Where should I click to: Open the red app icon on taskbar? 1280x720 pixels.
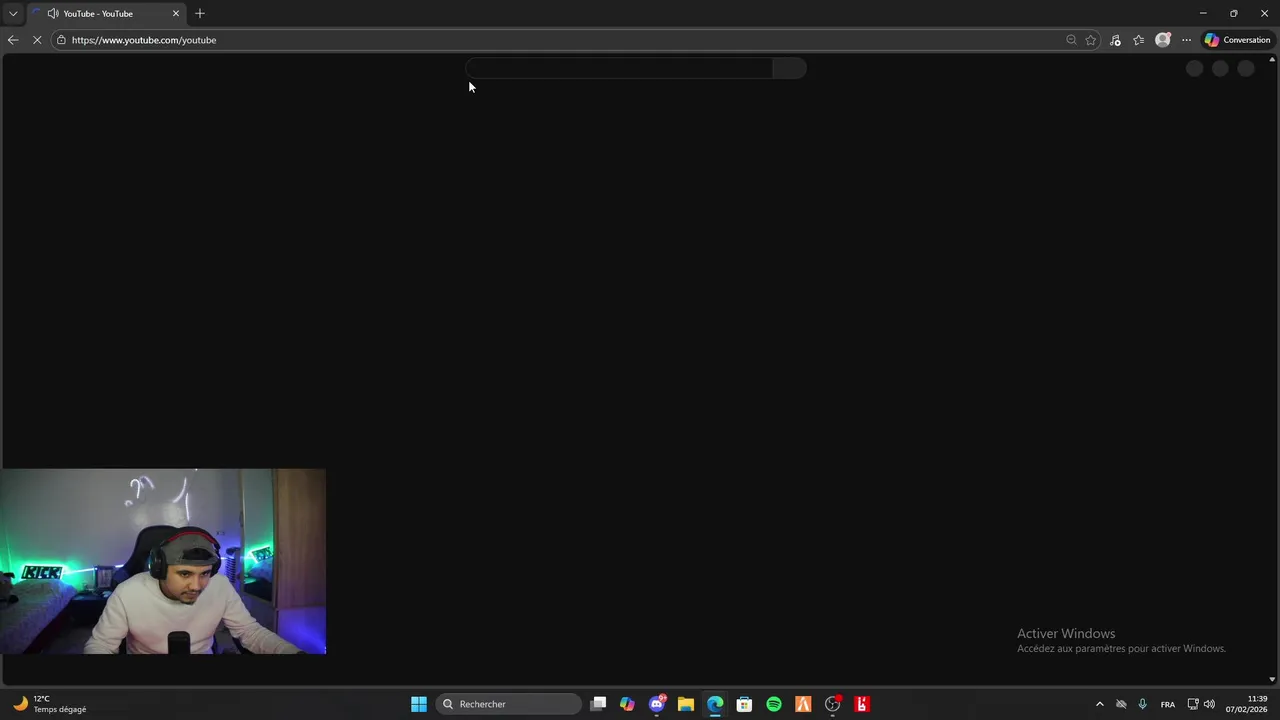(862, 704)
